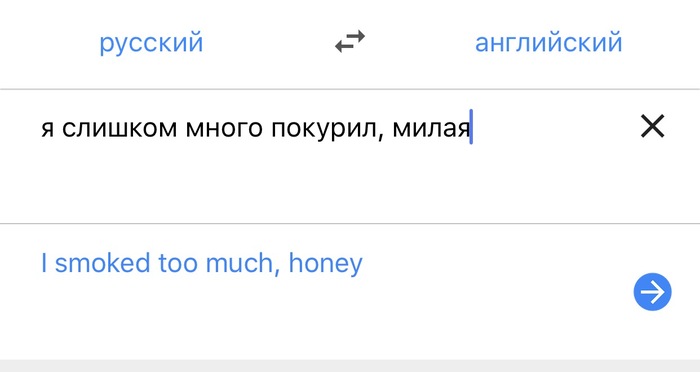Select the word 'smoked' in the translation
Image resolution: width=700 pixels, height=372 pixels.
102,263
